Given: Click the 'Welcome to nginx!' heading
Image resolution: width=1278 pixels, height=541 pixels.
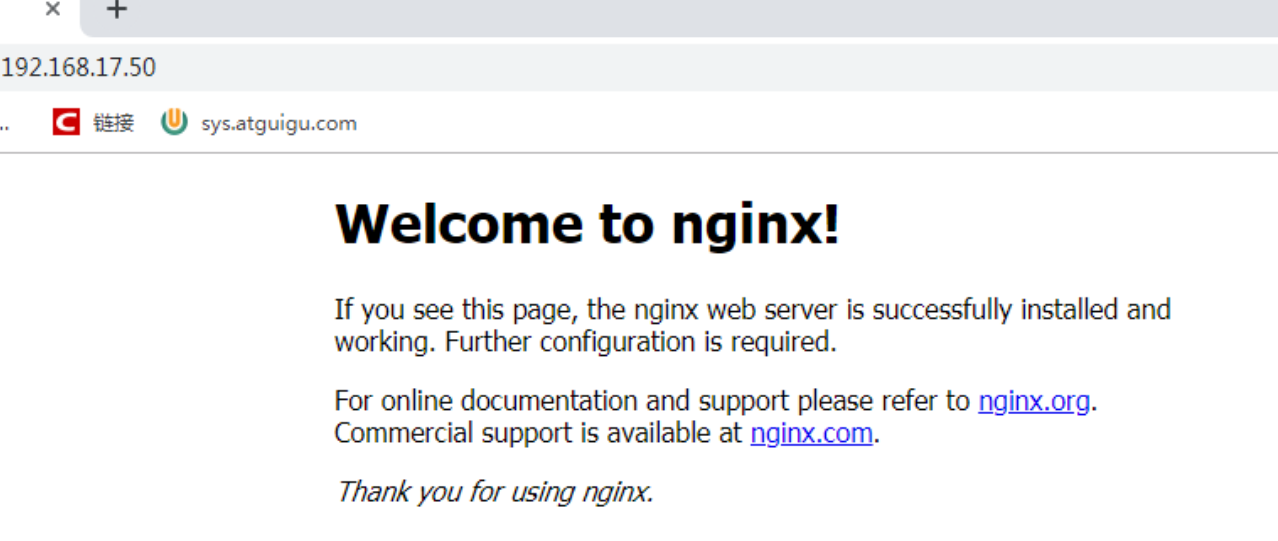Looking at the screenshot, I should [587, 223].
